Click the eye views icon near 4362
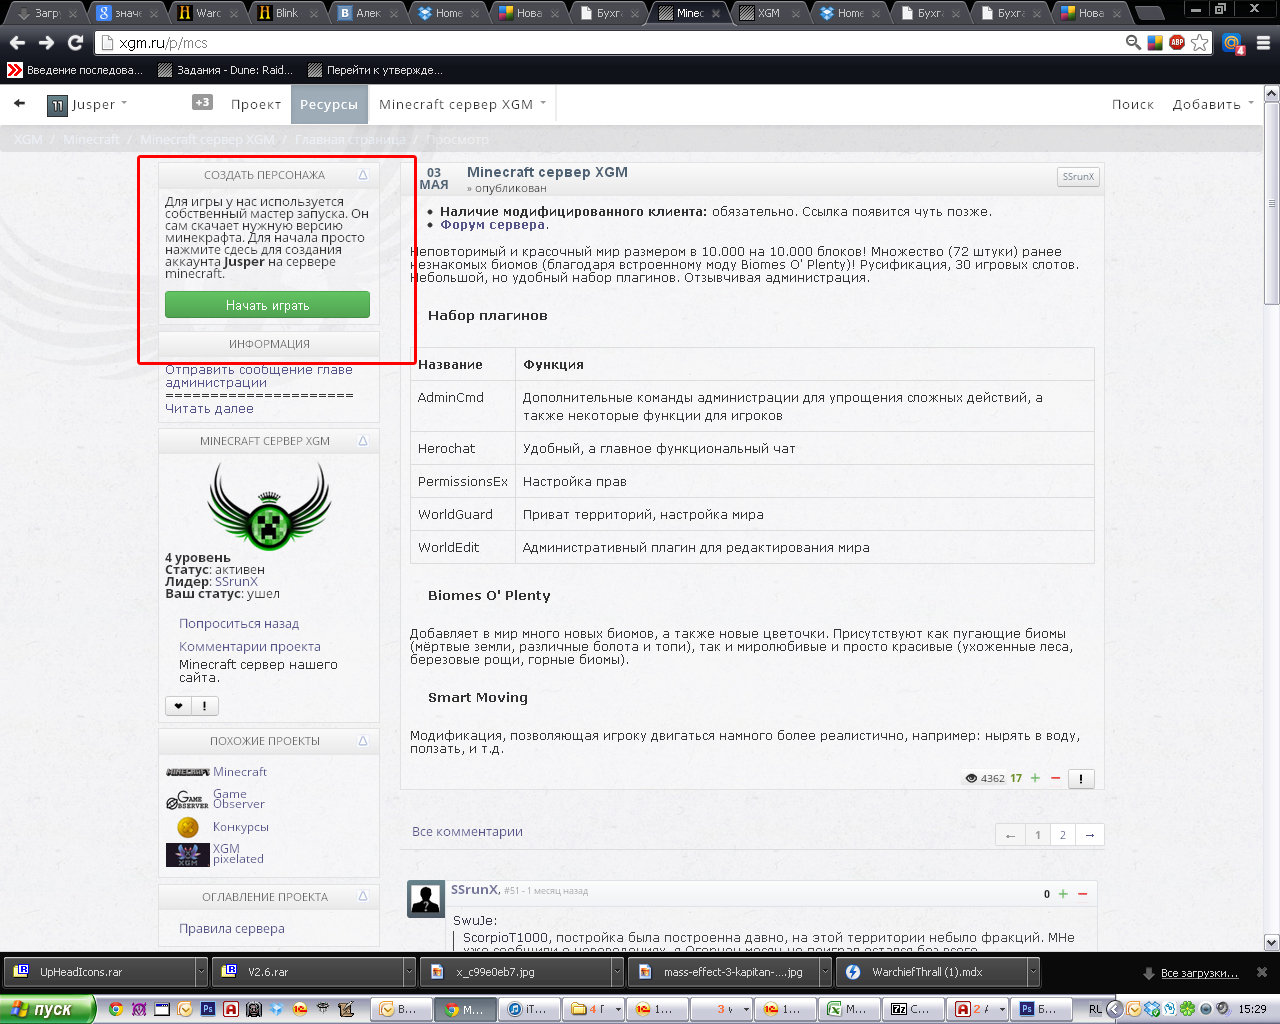Screen dimensions: 1280x1024 point(971,778)
